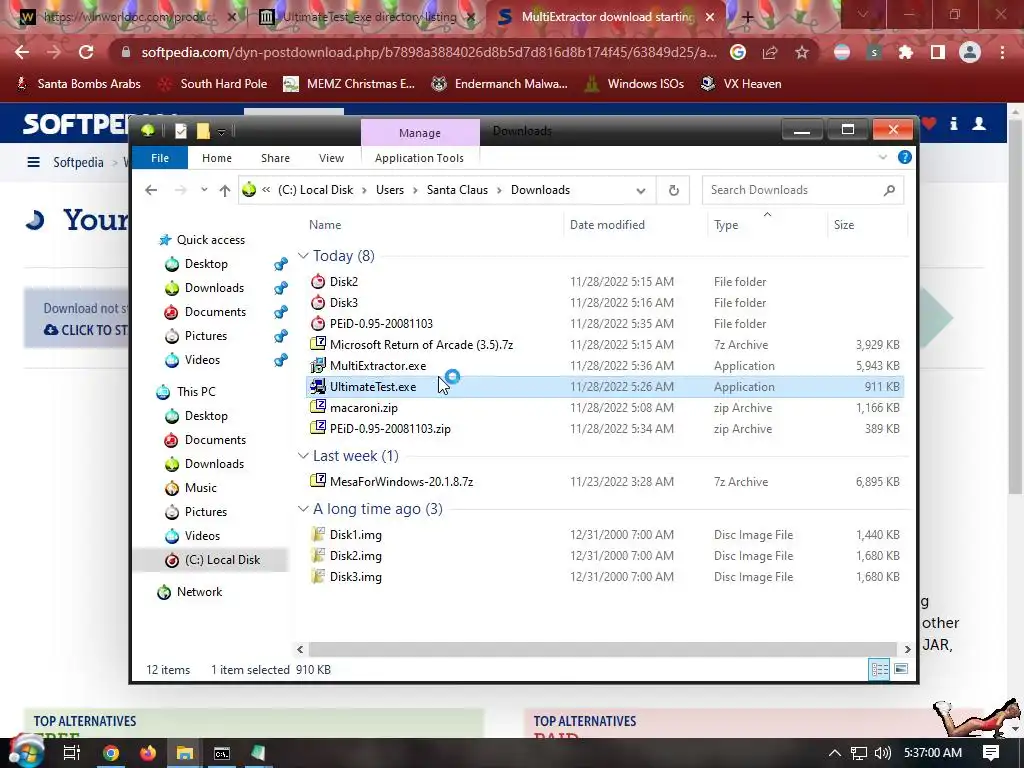Expand the Explorer ribbon chevron
1024x768 pixels.
pyautogui.click(x=883, y=157)
